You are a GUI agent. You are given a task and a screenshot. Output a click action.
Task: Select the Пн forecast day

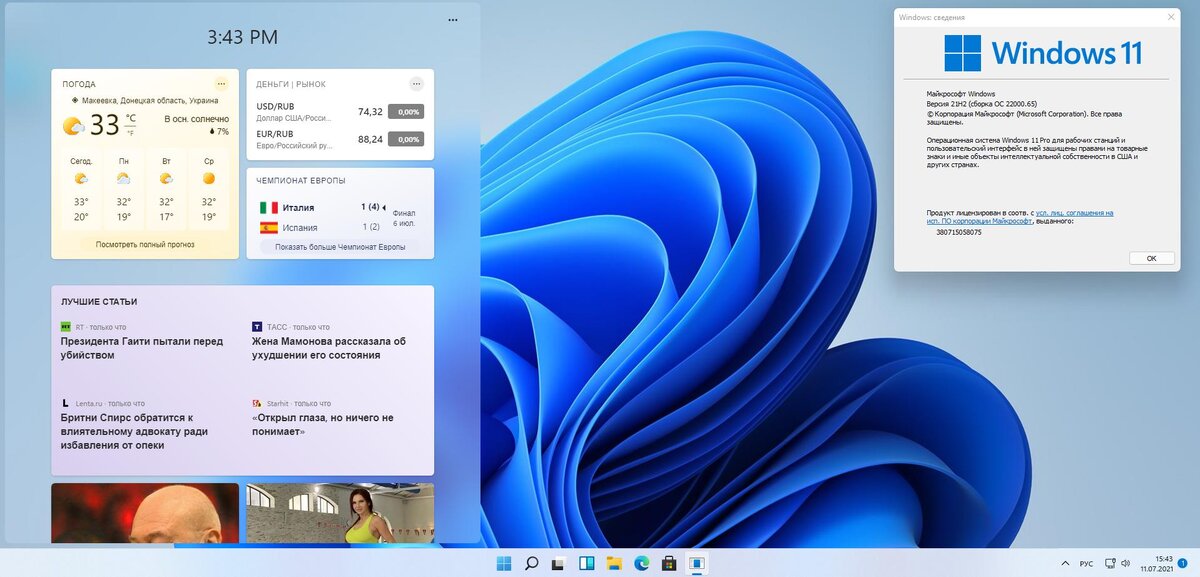[123, 190]
